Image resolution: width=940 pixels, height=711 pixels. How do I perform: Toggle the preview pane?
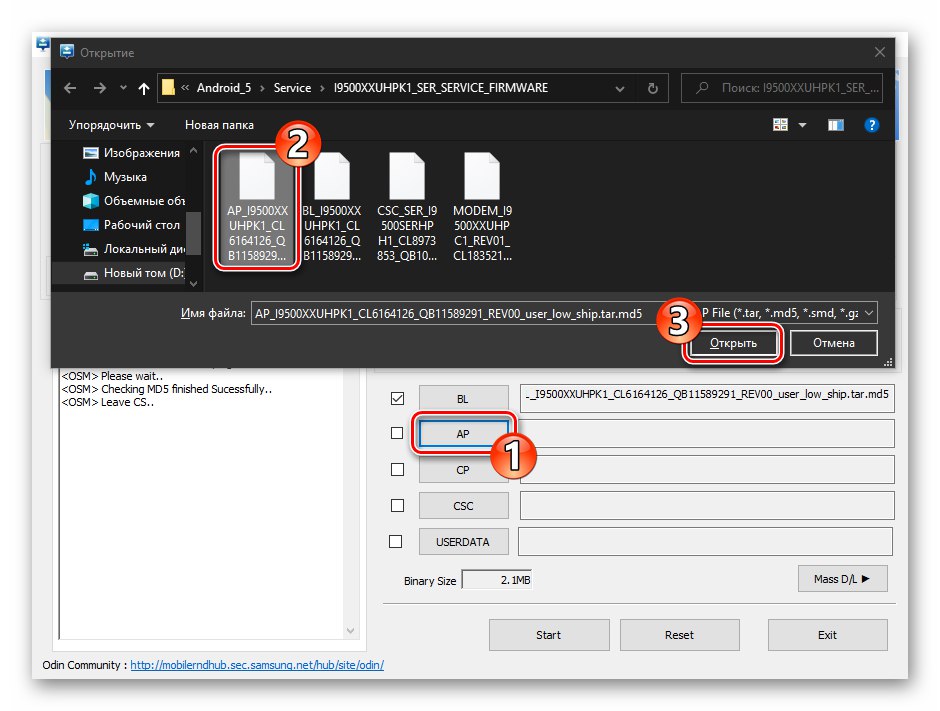[x=835, y=124]
